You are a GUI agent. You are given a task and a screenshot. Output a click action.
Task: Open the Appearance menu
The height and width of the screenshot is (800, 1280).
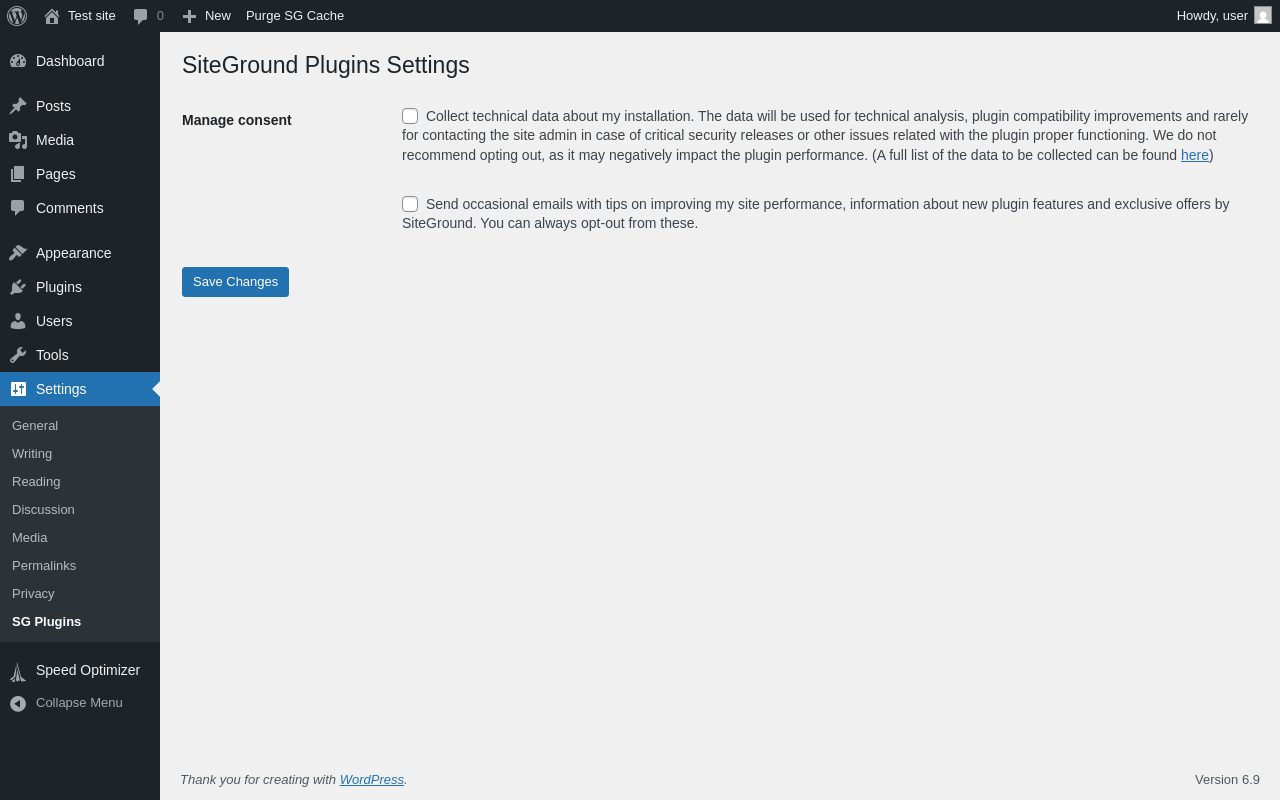pyautogui.click(x=73, y=253)
